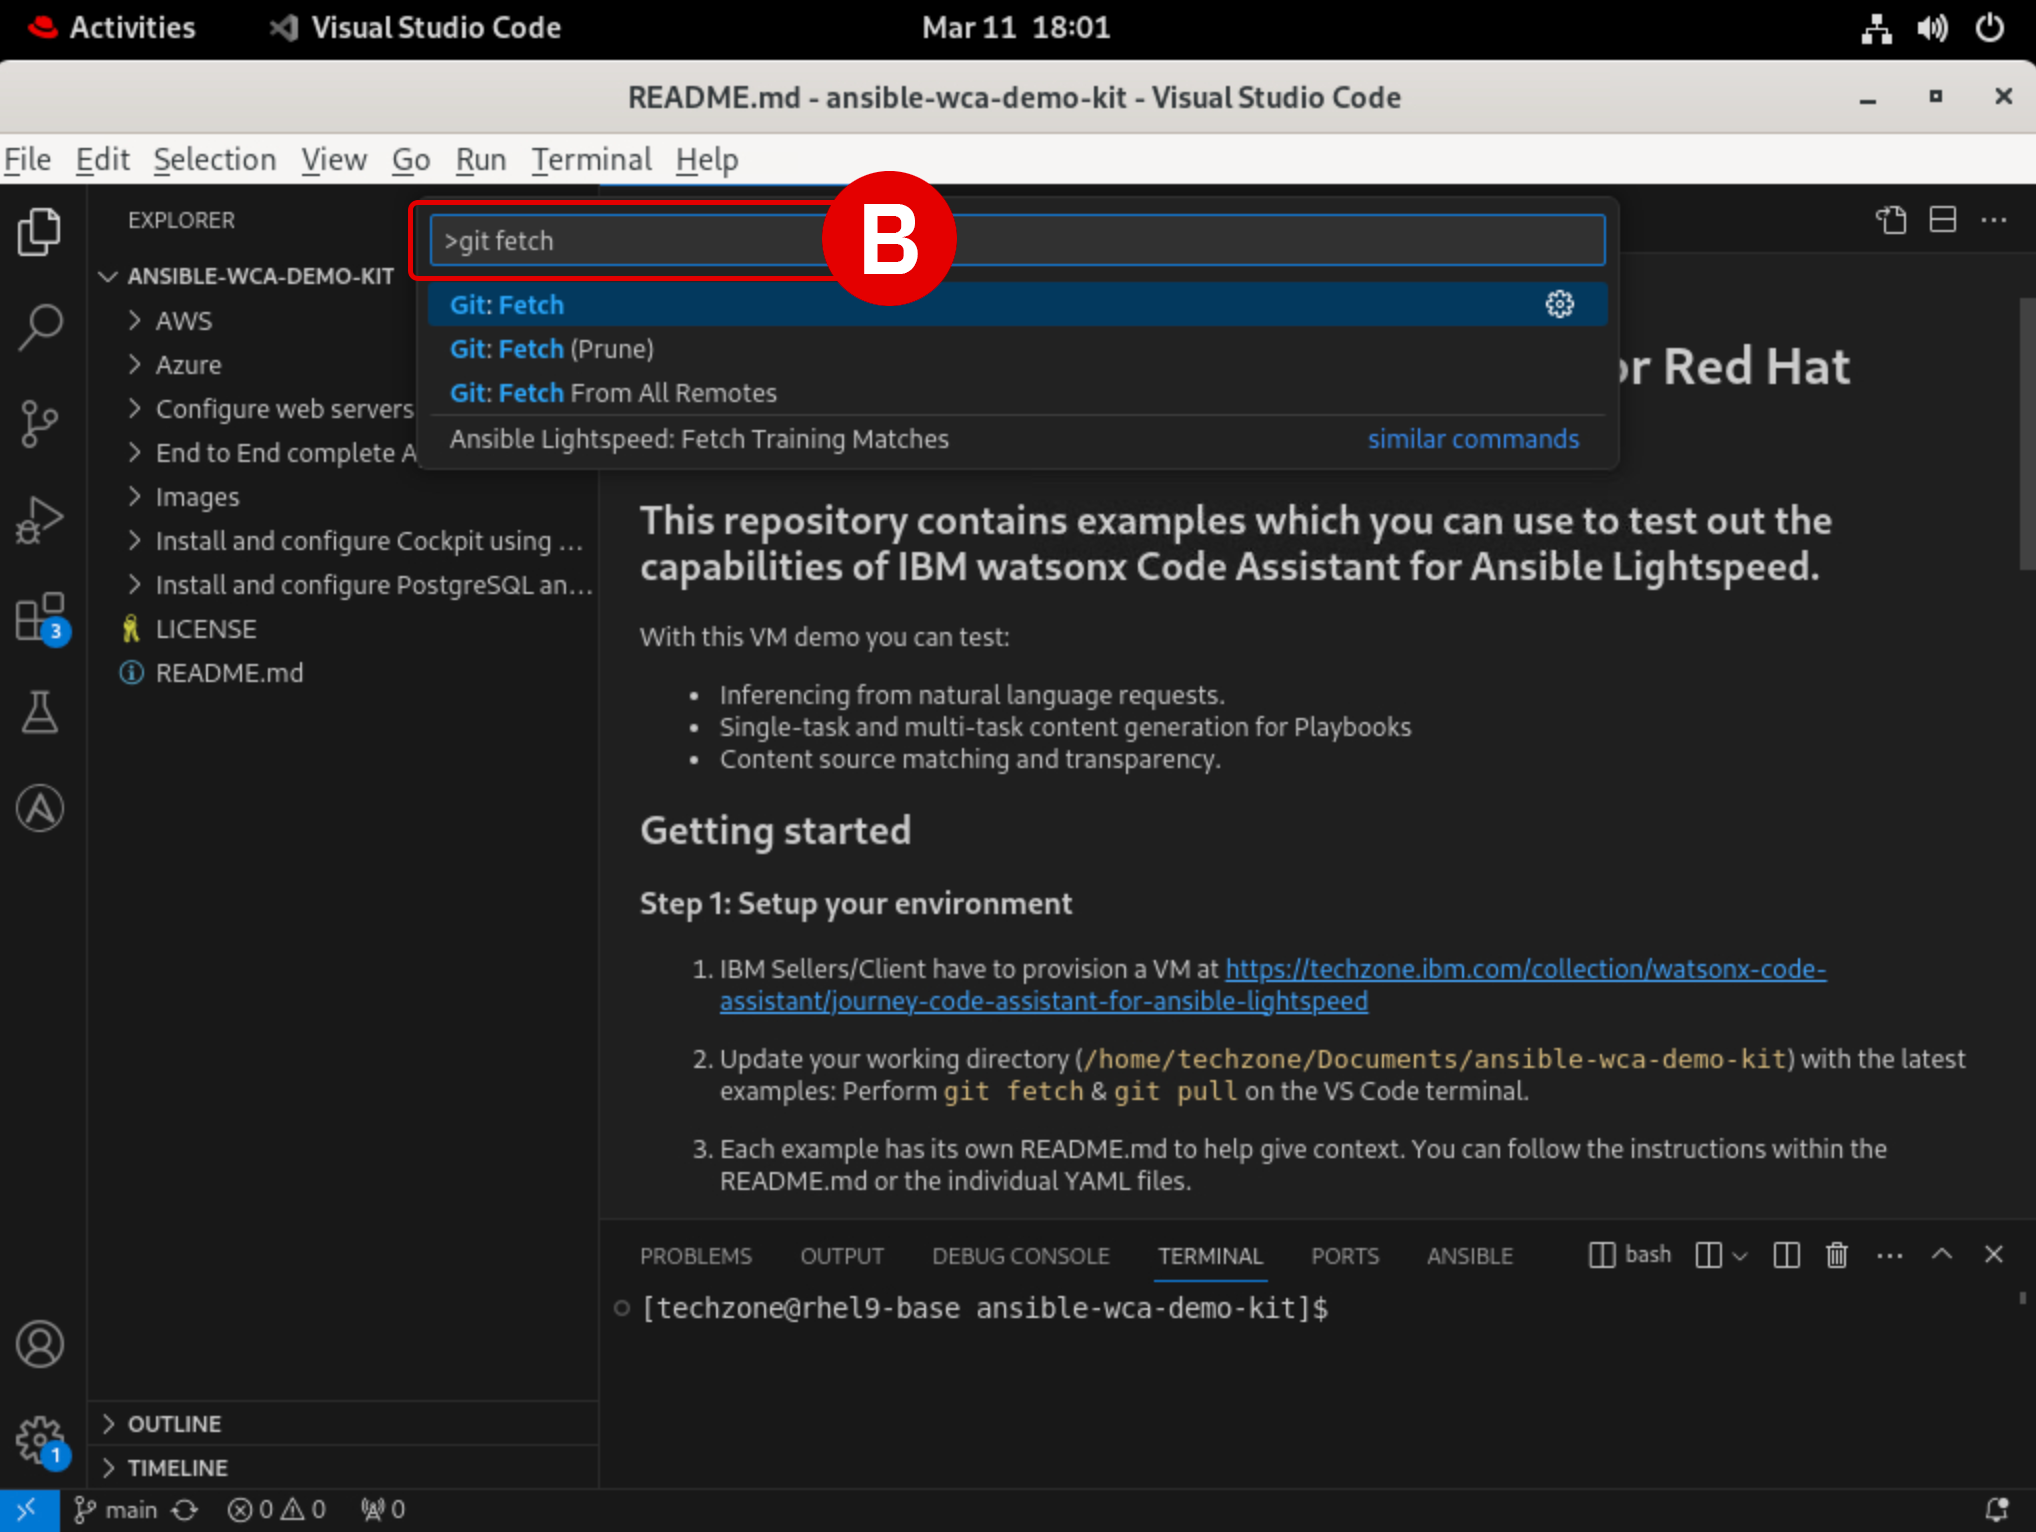Screen dimensions: 2036x1532
Task: Open the Ansible extension view
Action: (x=40, y=808)
